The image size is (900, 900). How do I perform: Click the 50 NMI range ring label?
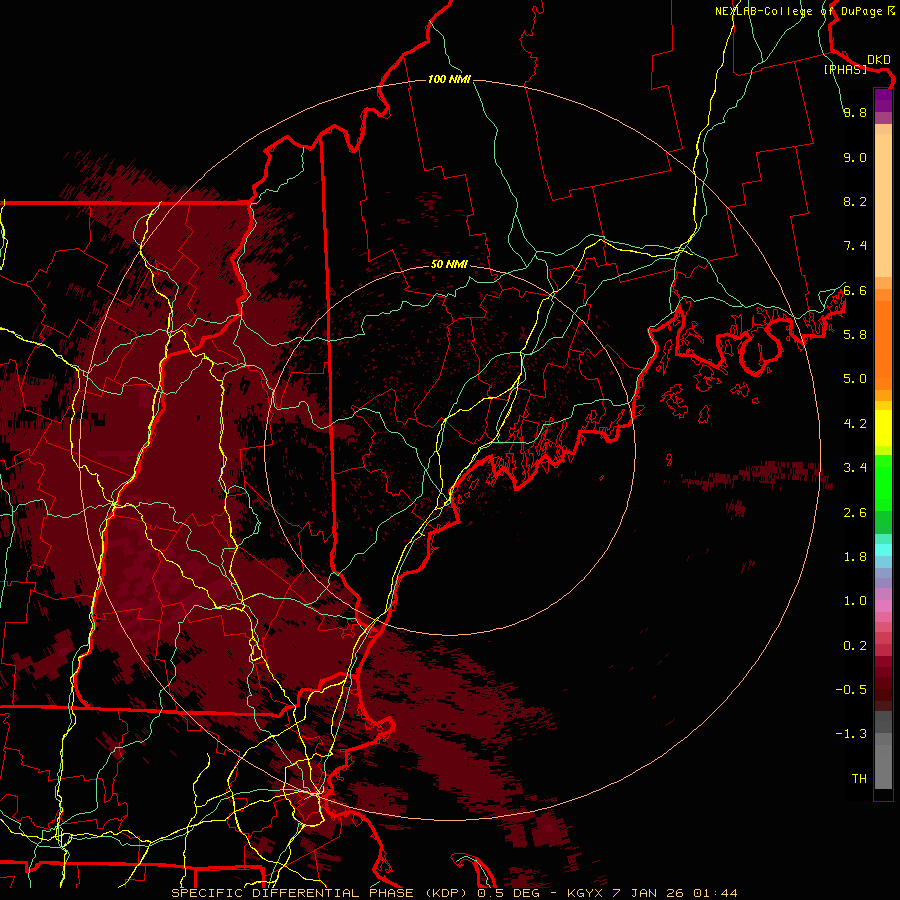point(449,264)
